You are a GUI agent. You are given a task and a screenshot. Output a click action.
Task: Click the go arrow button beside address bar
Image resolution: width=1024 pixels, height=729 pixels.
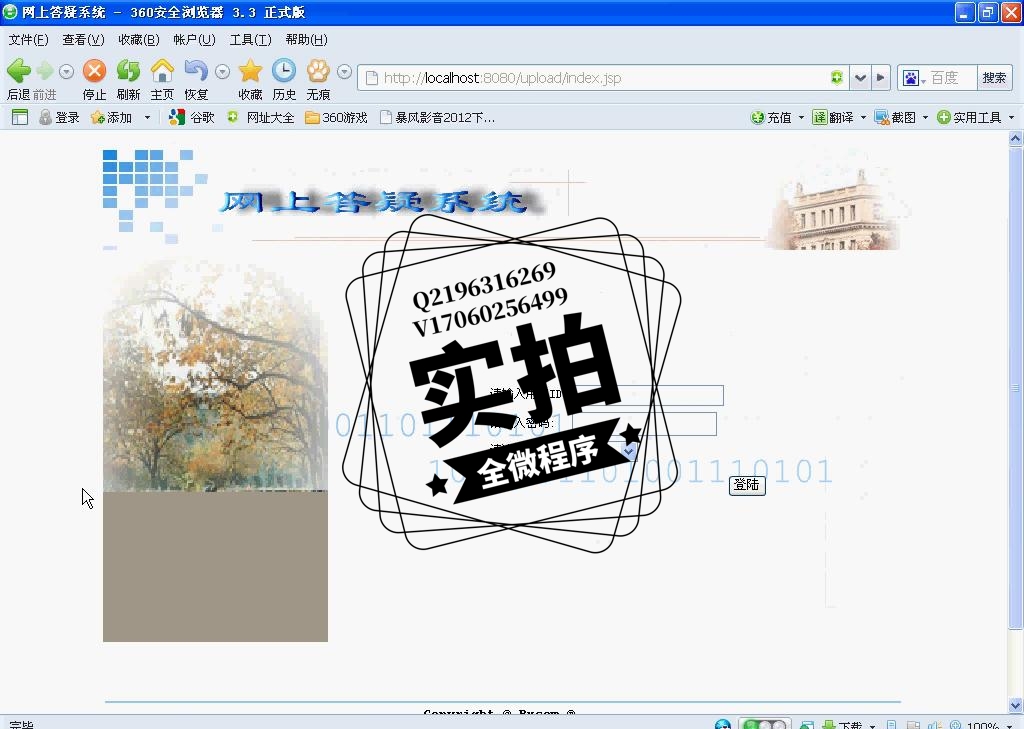pos(880,78)
